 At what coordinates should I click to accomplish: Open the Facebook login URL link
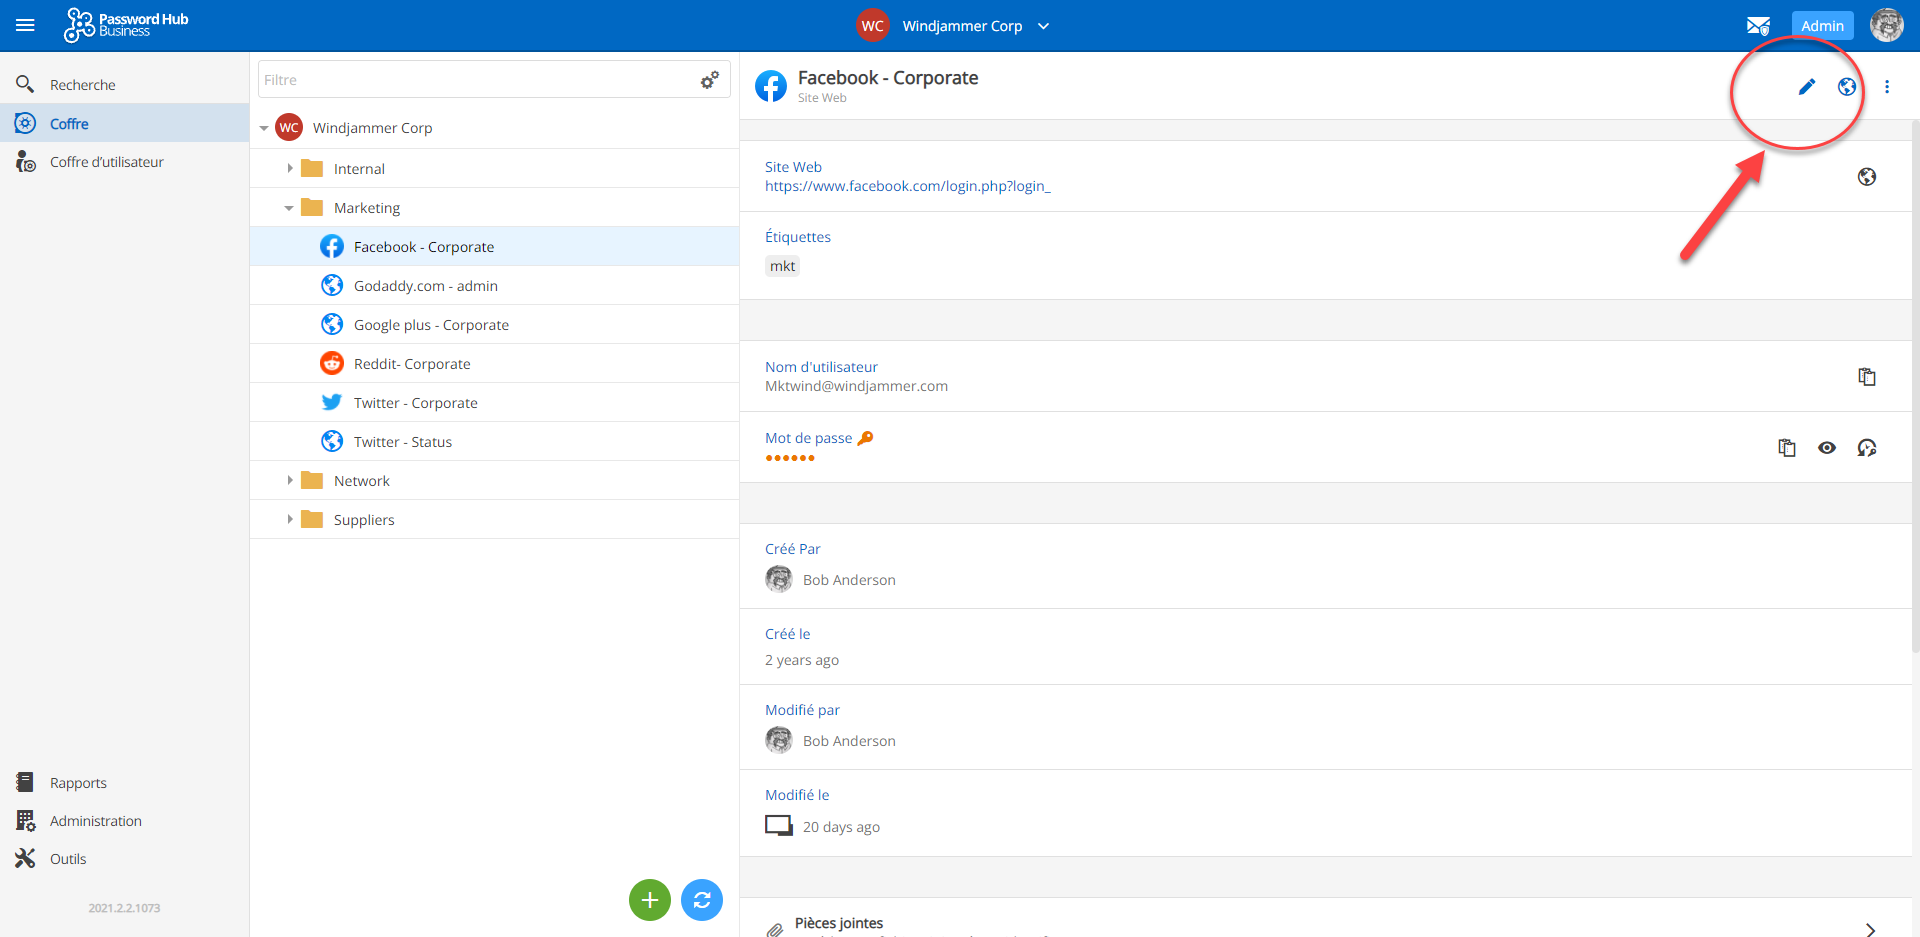point(907,186)
